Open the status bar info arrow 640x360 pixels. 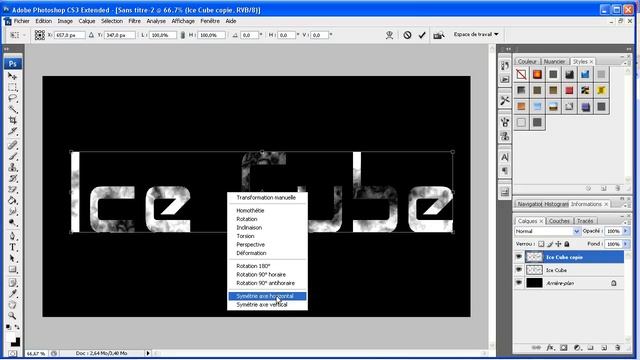coord(148,353)
